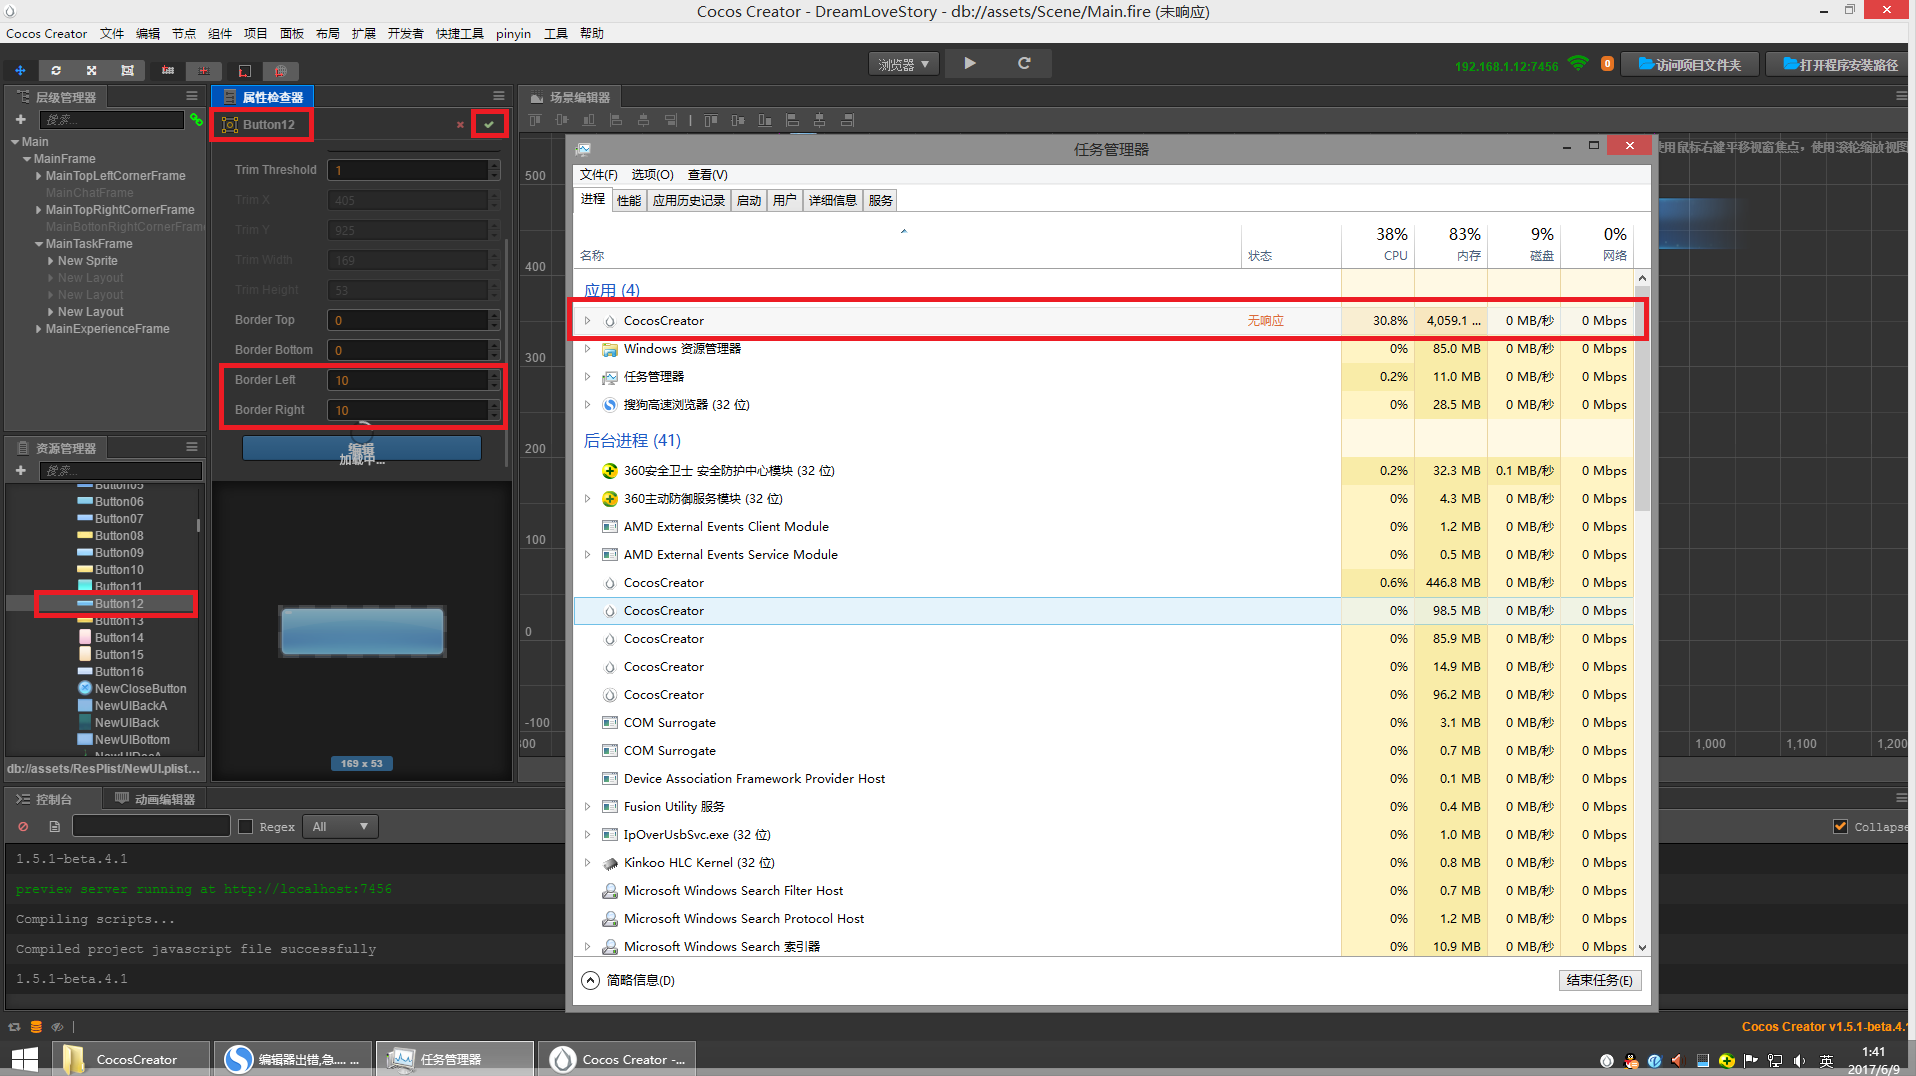1916x1076 pixels.
Task: Switch to the 性能 tab in Task Manager
Action: (629, 200)
